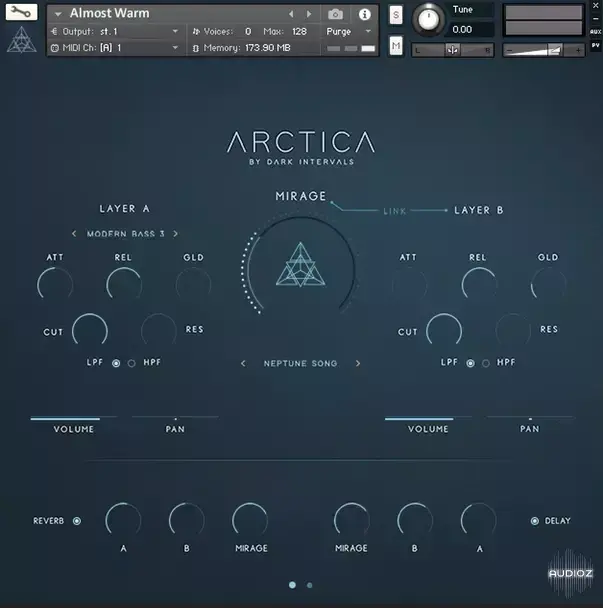This screenshot has width=603, height=608.
Task: Click Layer B CUT knob
Action: [444, 330]
